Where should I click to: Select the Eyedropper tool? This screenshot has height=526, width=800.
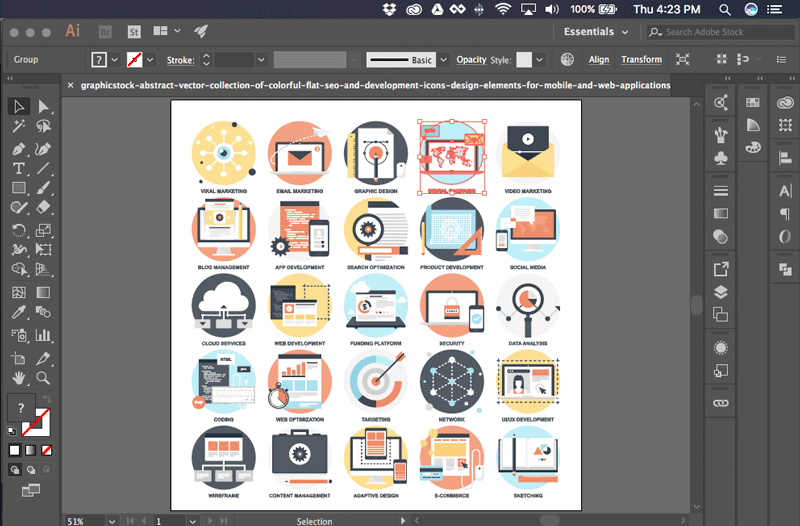pos(18,314)
